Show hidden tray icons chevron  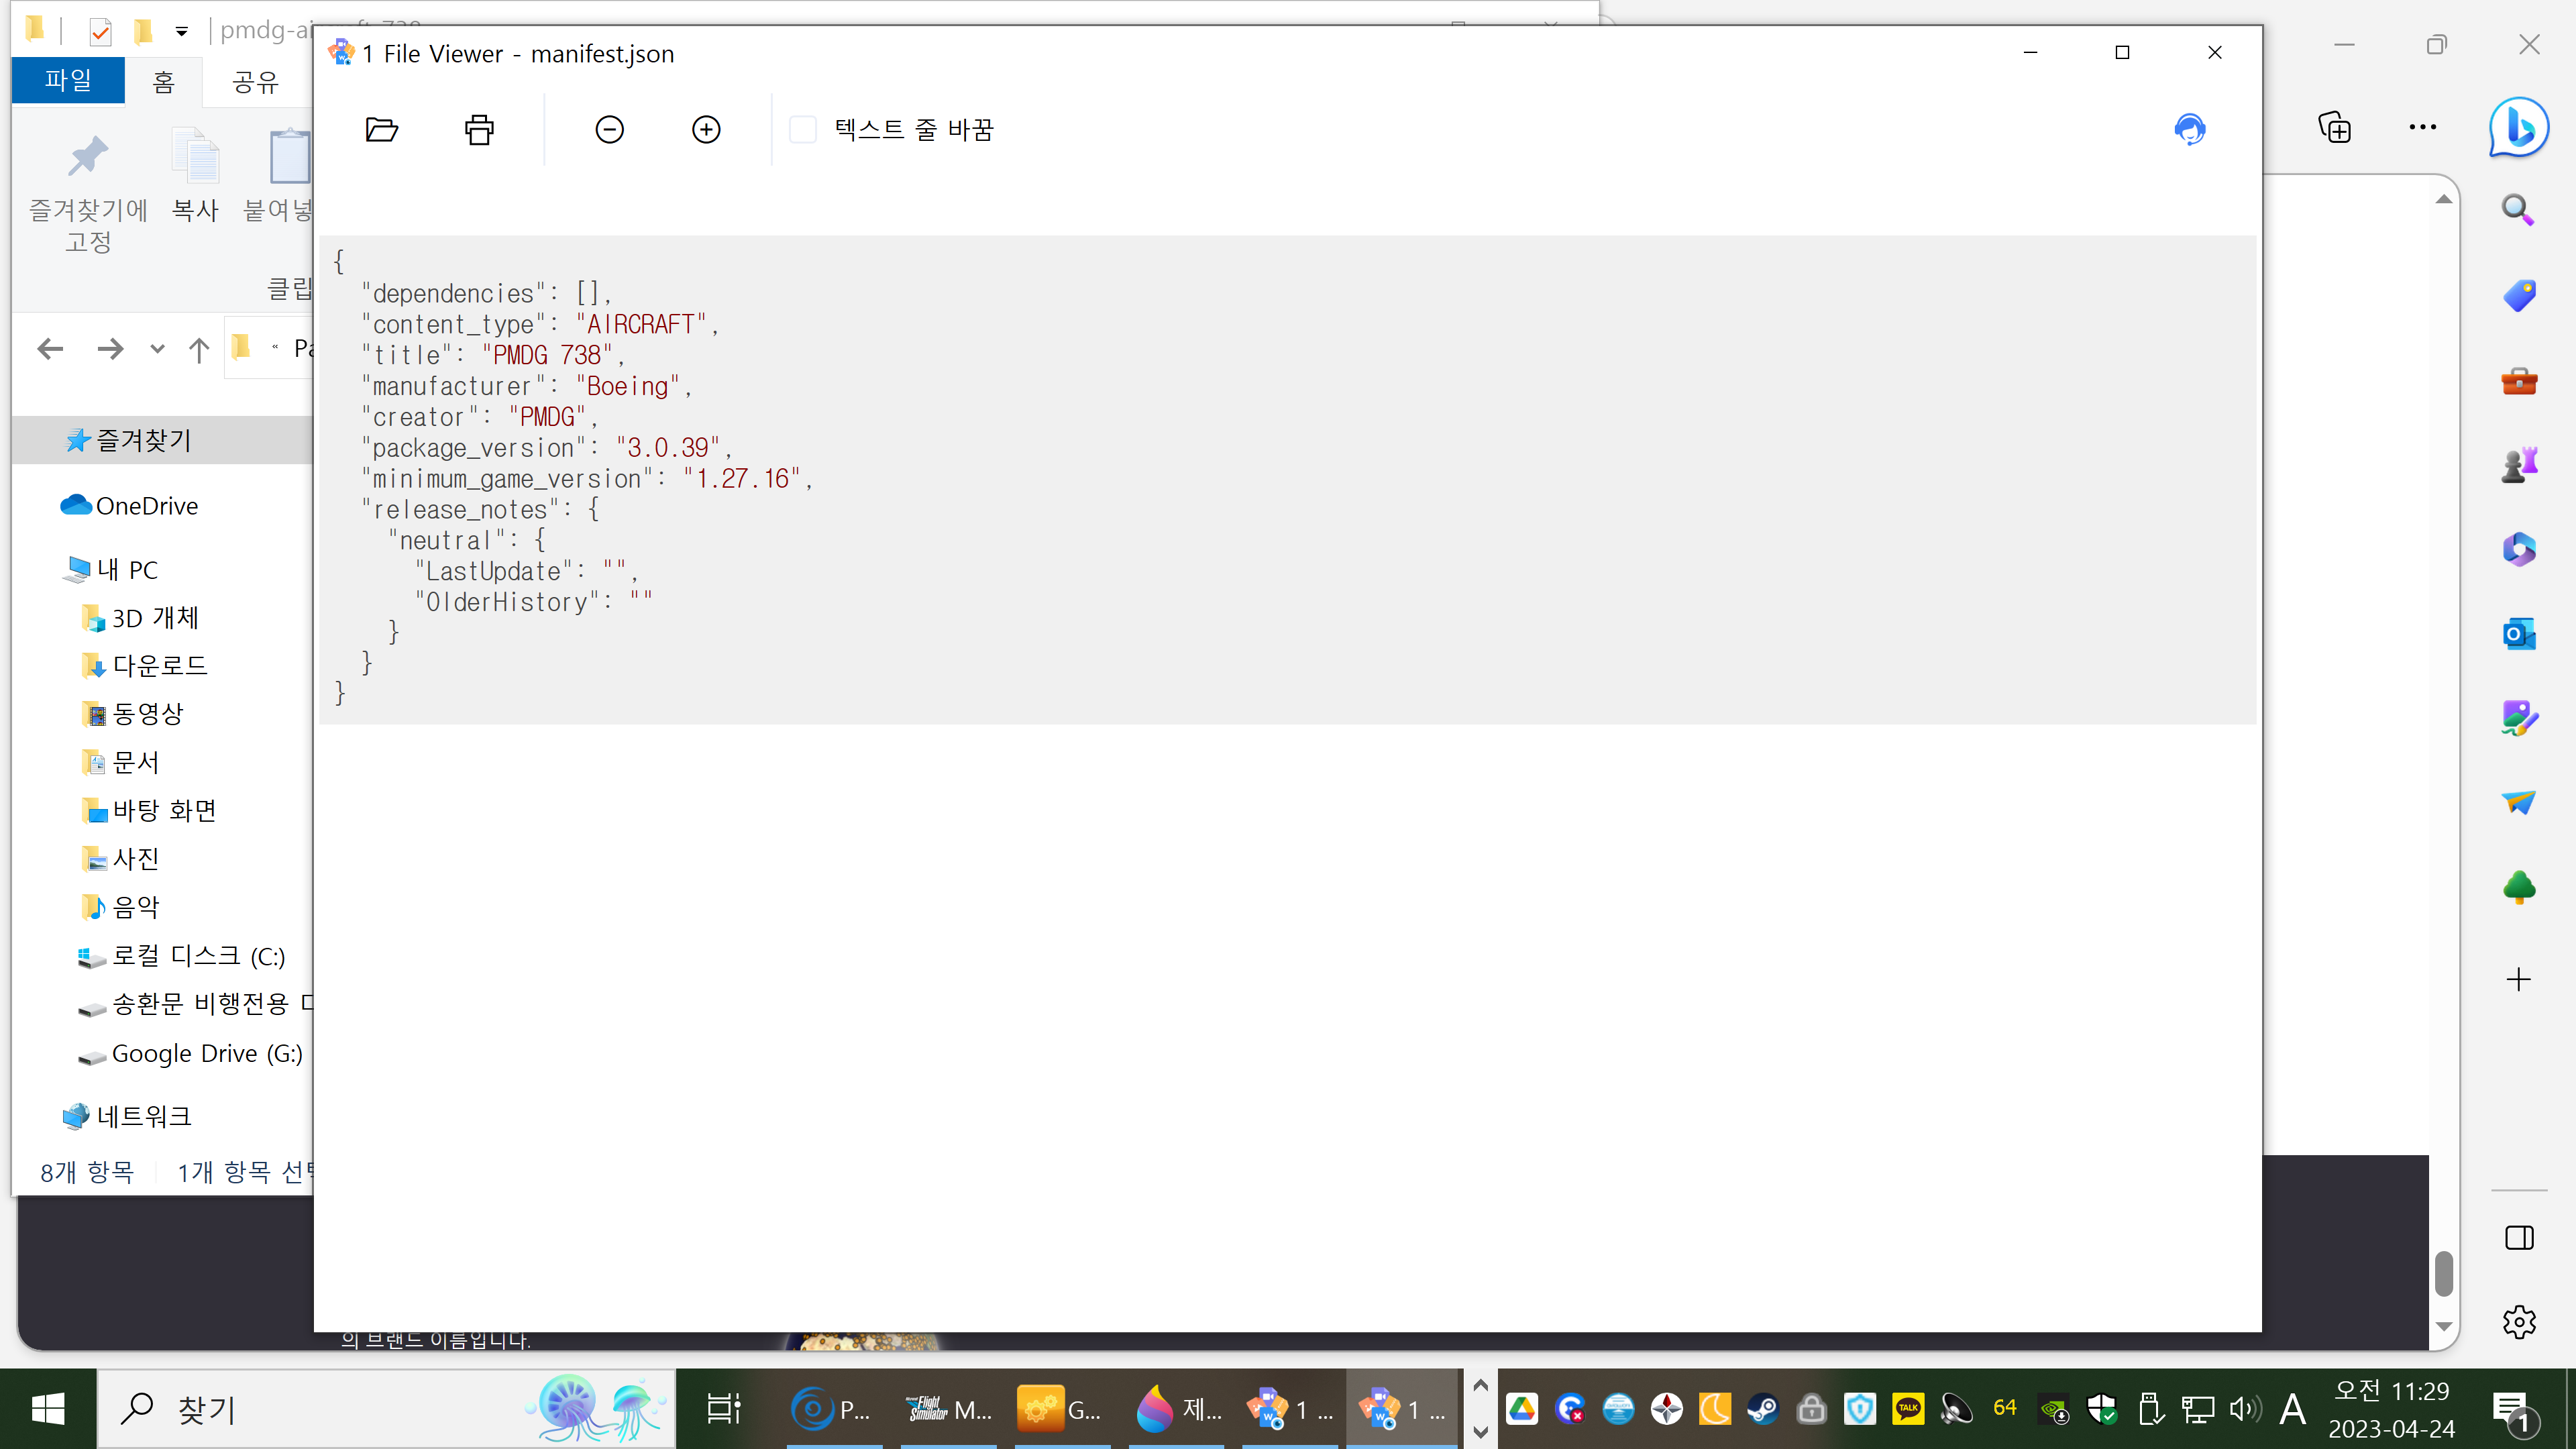tap(1481, 1386)
